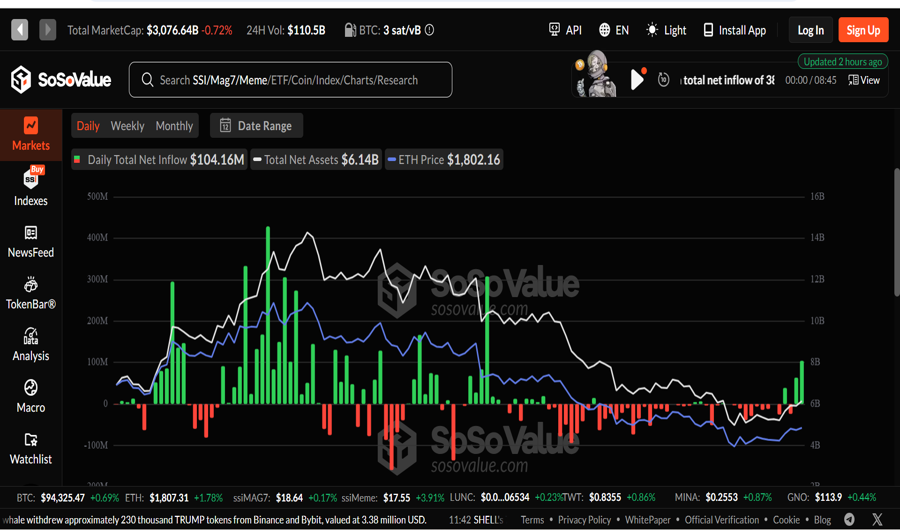Open the Privacy Policy link
Viewport: 900px width, 530px height.
[584, 520]
